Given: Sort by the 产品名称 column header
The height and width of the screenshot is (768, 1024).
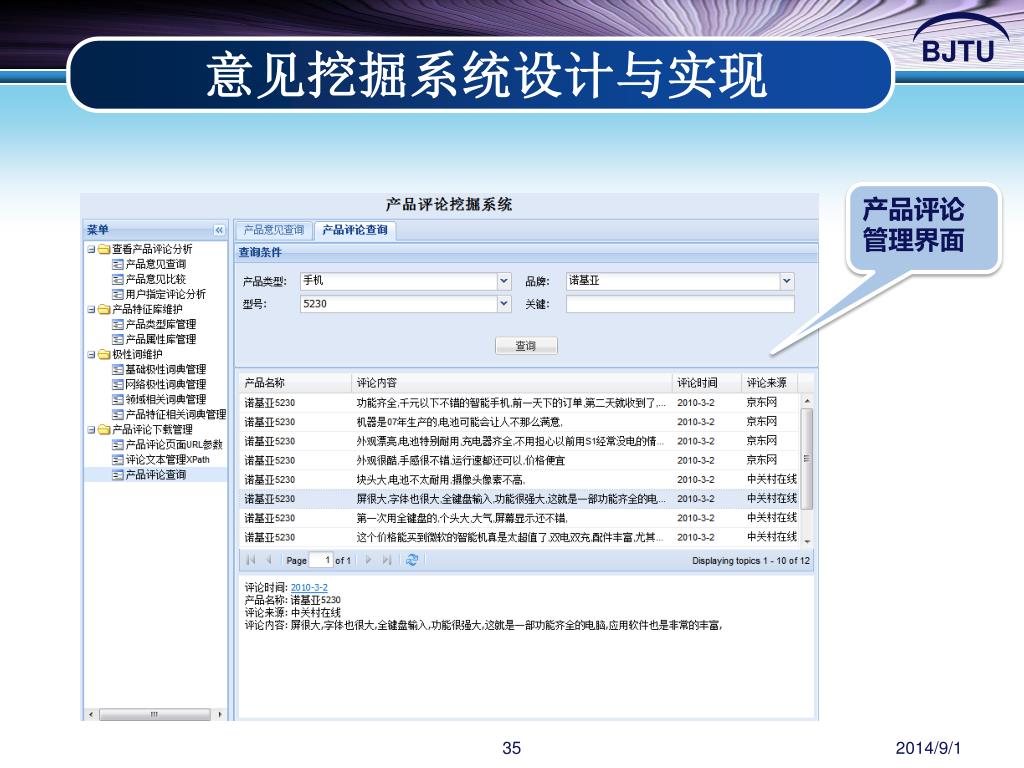Looking at the screenshot, I should [x=296, y=383].
